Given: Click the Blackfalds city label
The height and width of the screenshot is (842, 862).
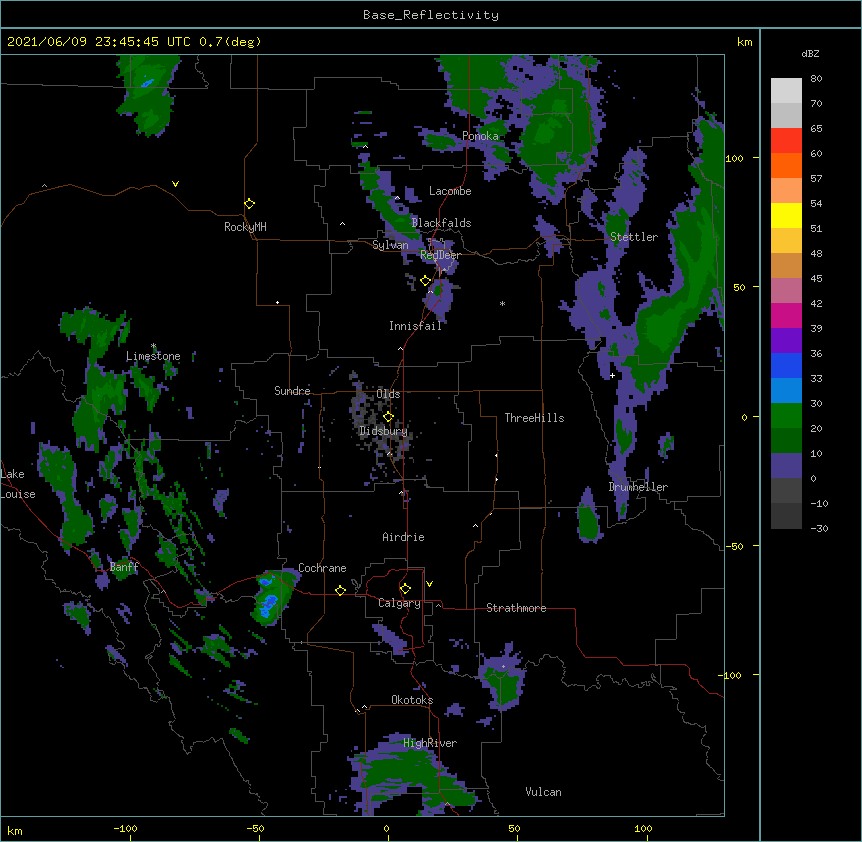Looking at the screenshot, I should coord(441,223).
